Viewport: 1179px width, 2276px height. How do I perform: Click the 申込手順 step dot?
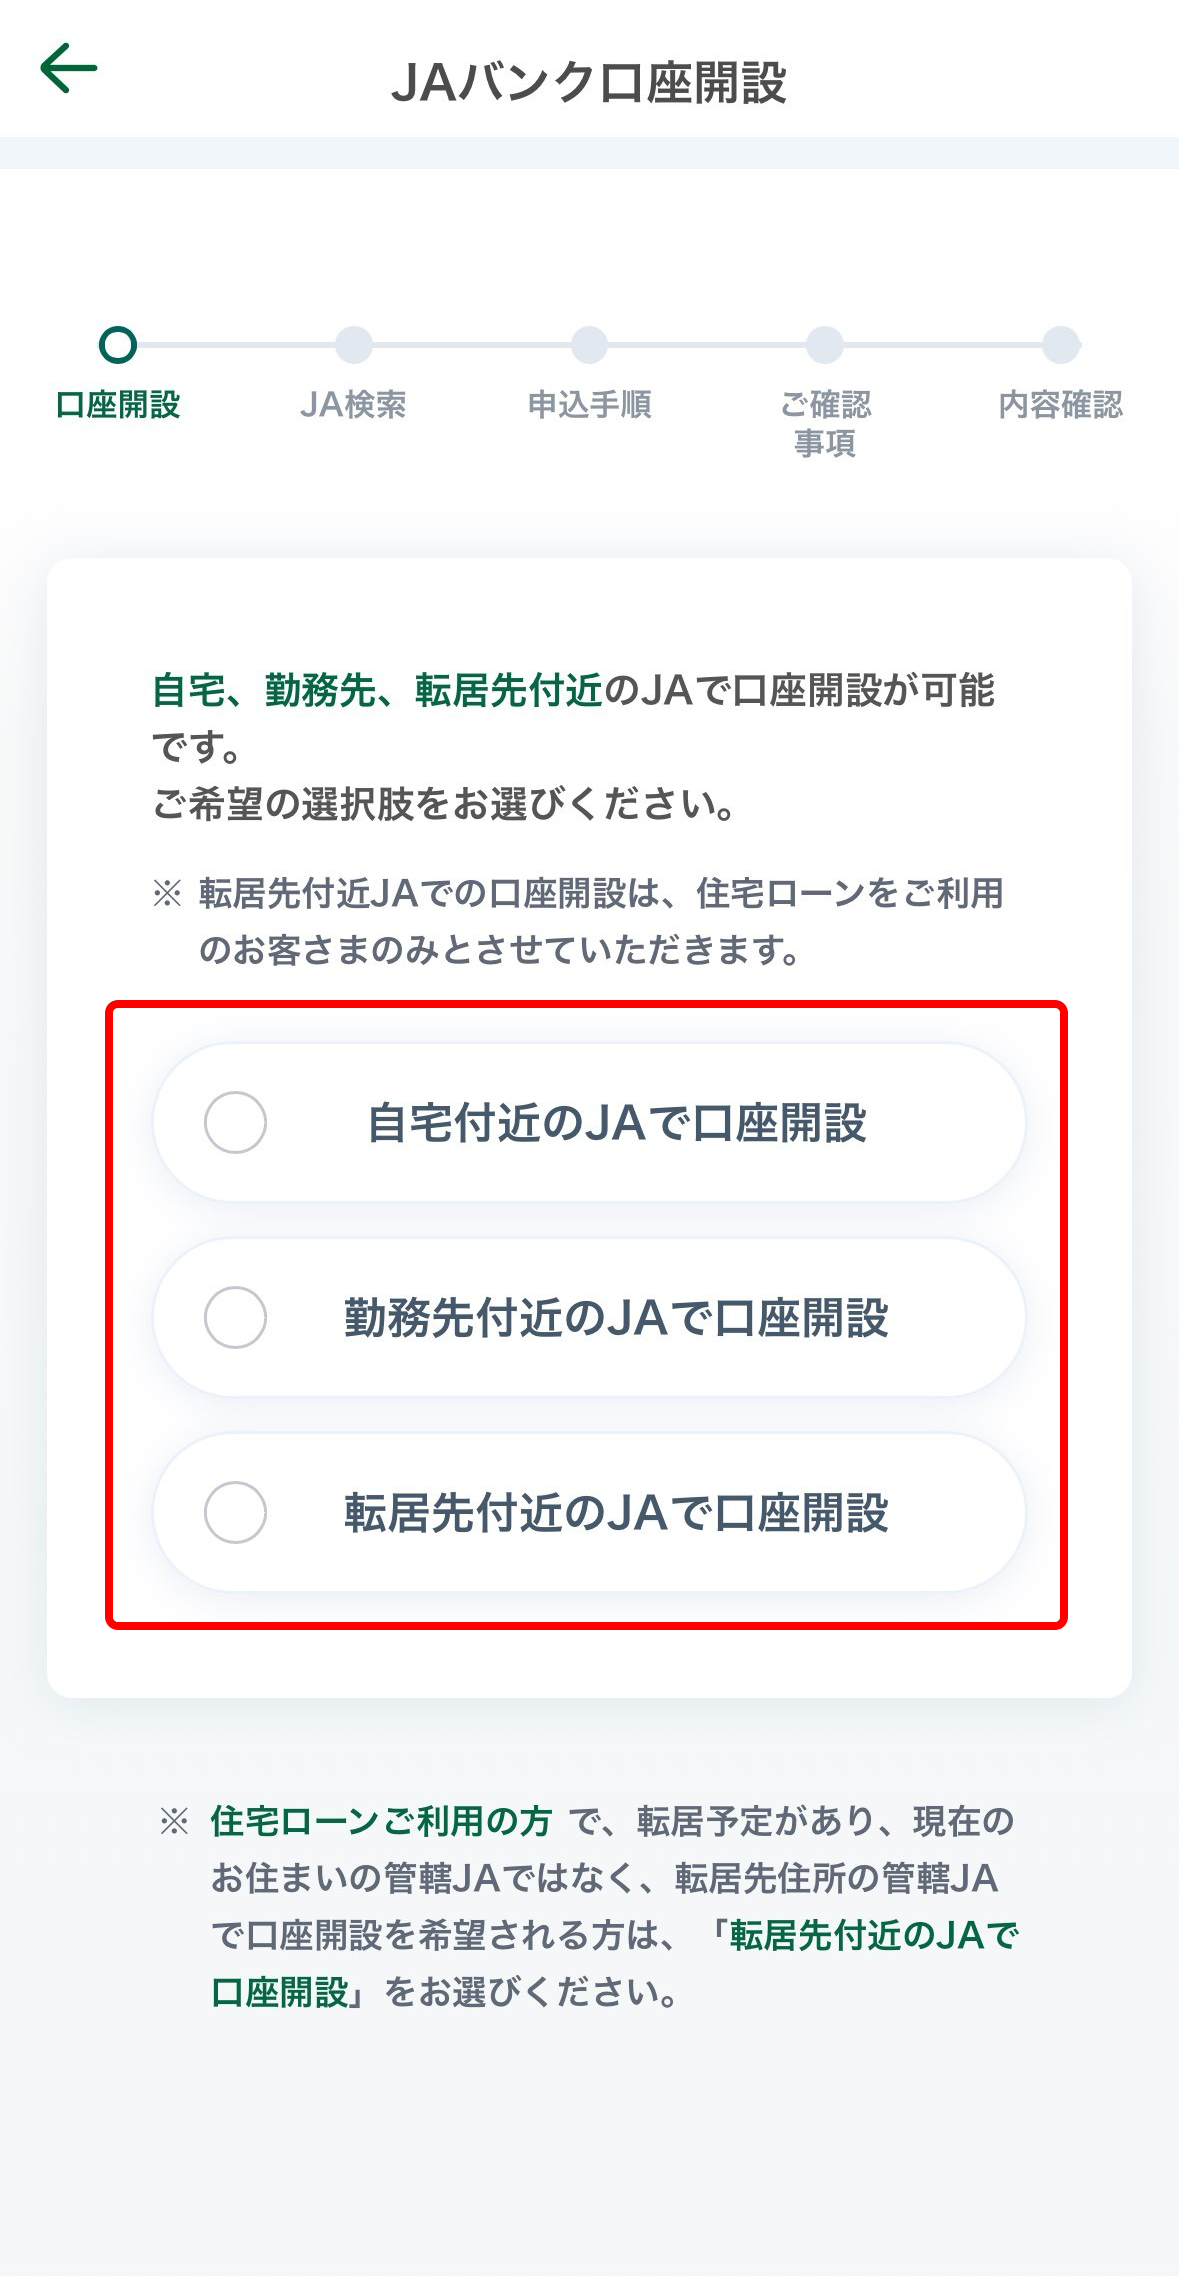pos(589,345)
